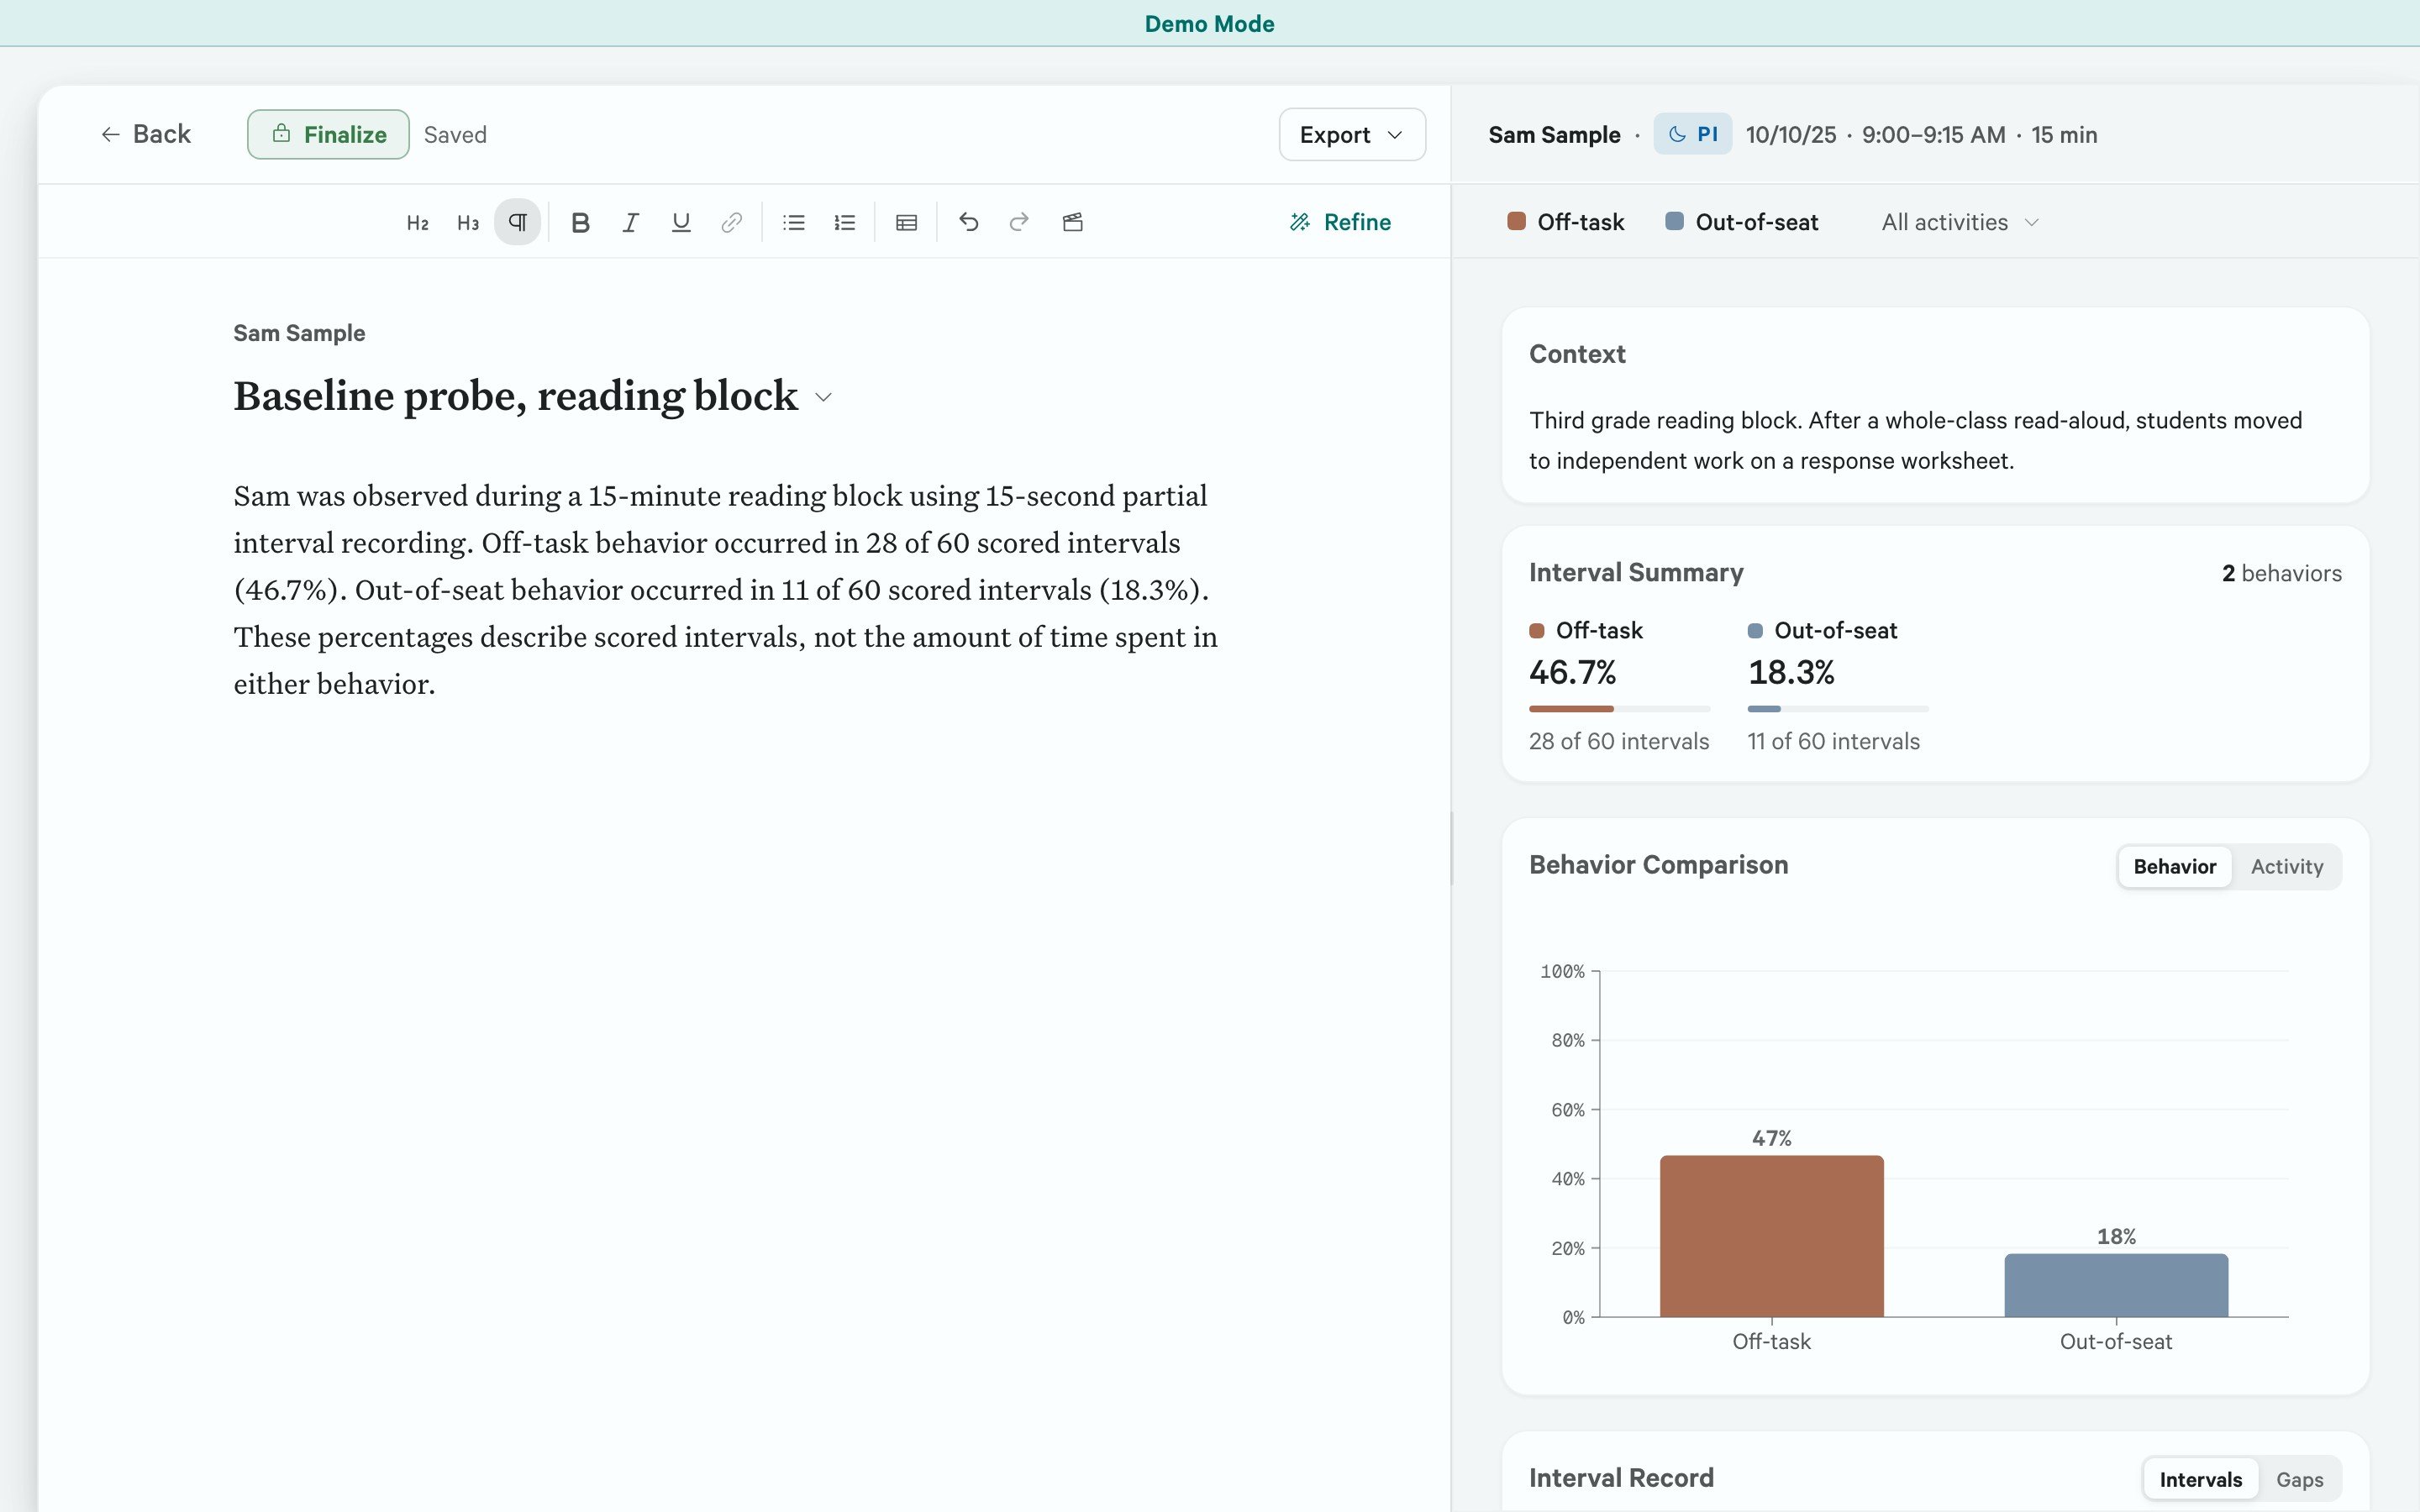Click Refine to improve the text
2420x1512 pixels.
click(1340, 222)
